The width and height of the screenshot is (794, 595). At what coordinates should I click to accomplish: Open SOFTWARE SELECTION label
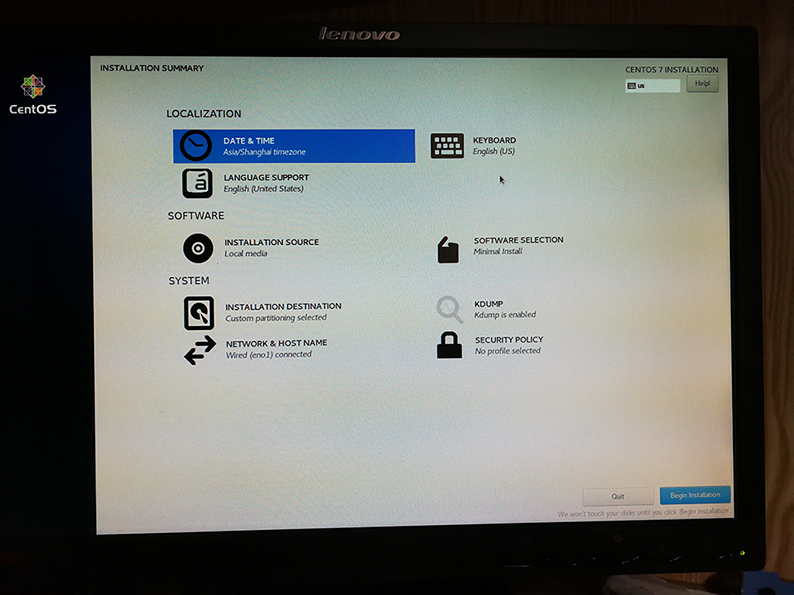(x=519, y=240)
